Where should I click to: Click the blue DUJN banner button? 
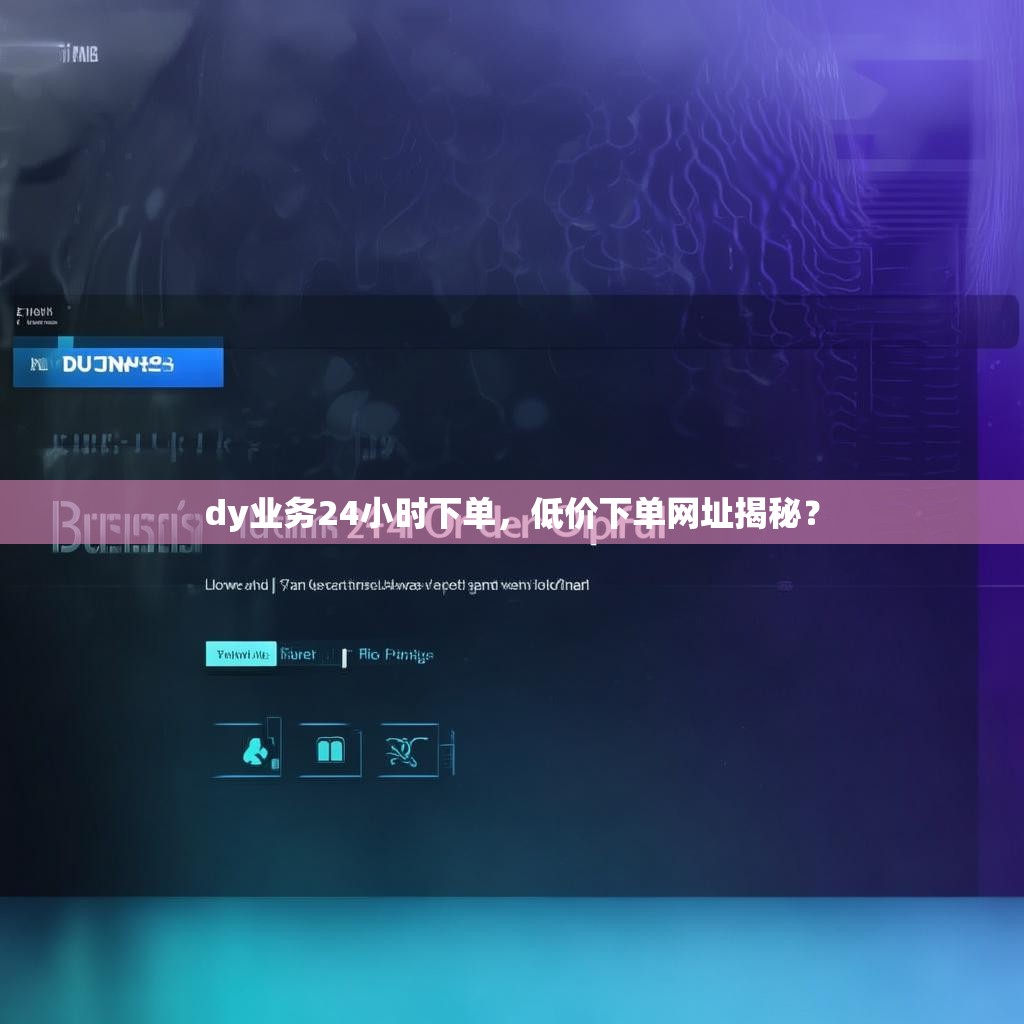pos(118,364)
